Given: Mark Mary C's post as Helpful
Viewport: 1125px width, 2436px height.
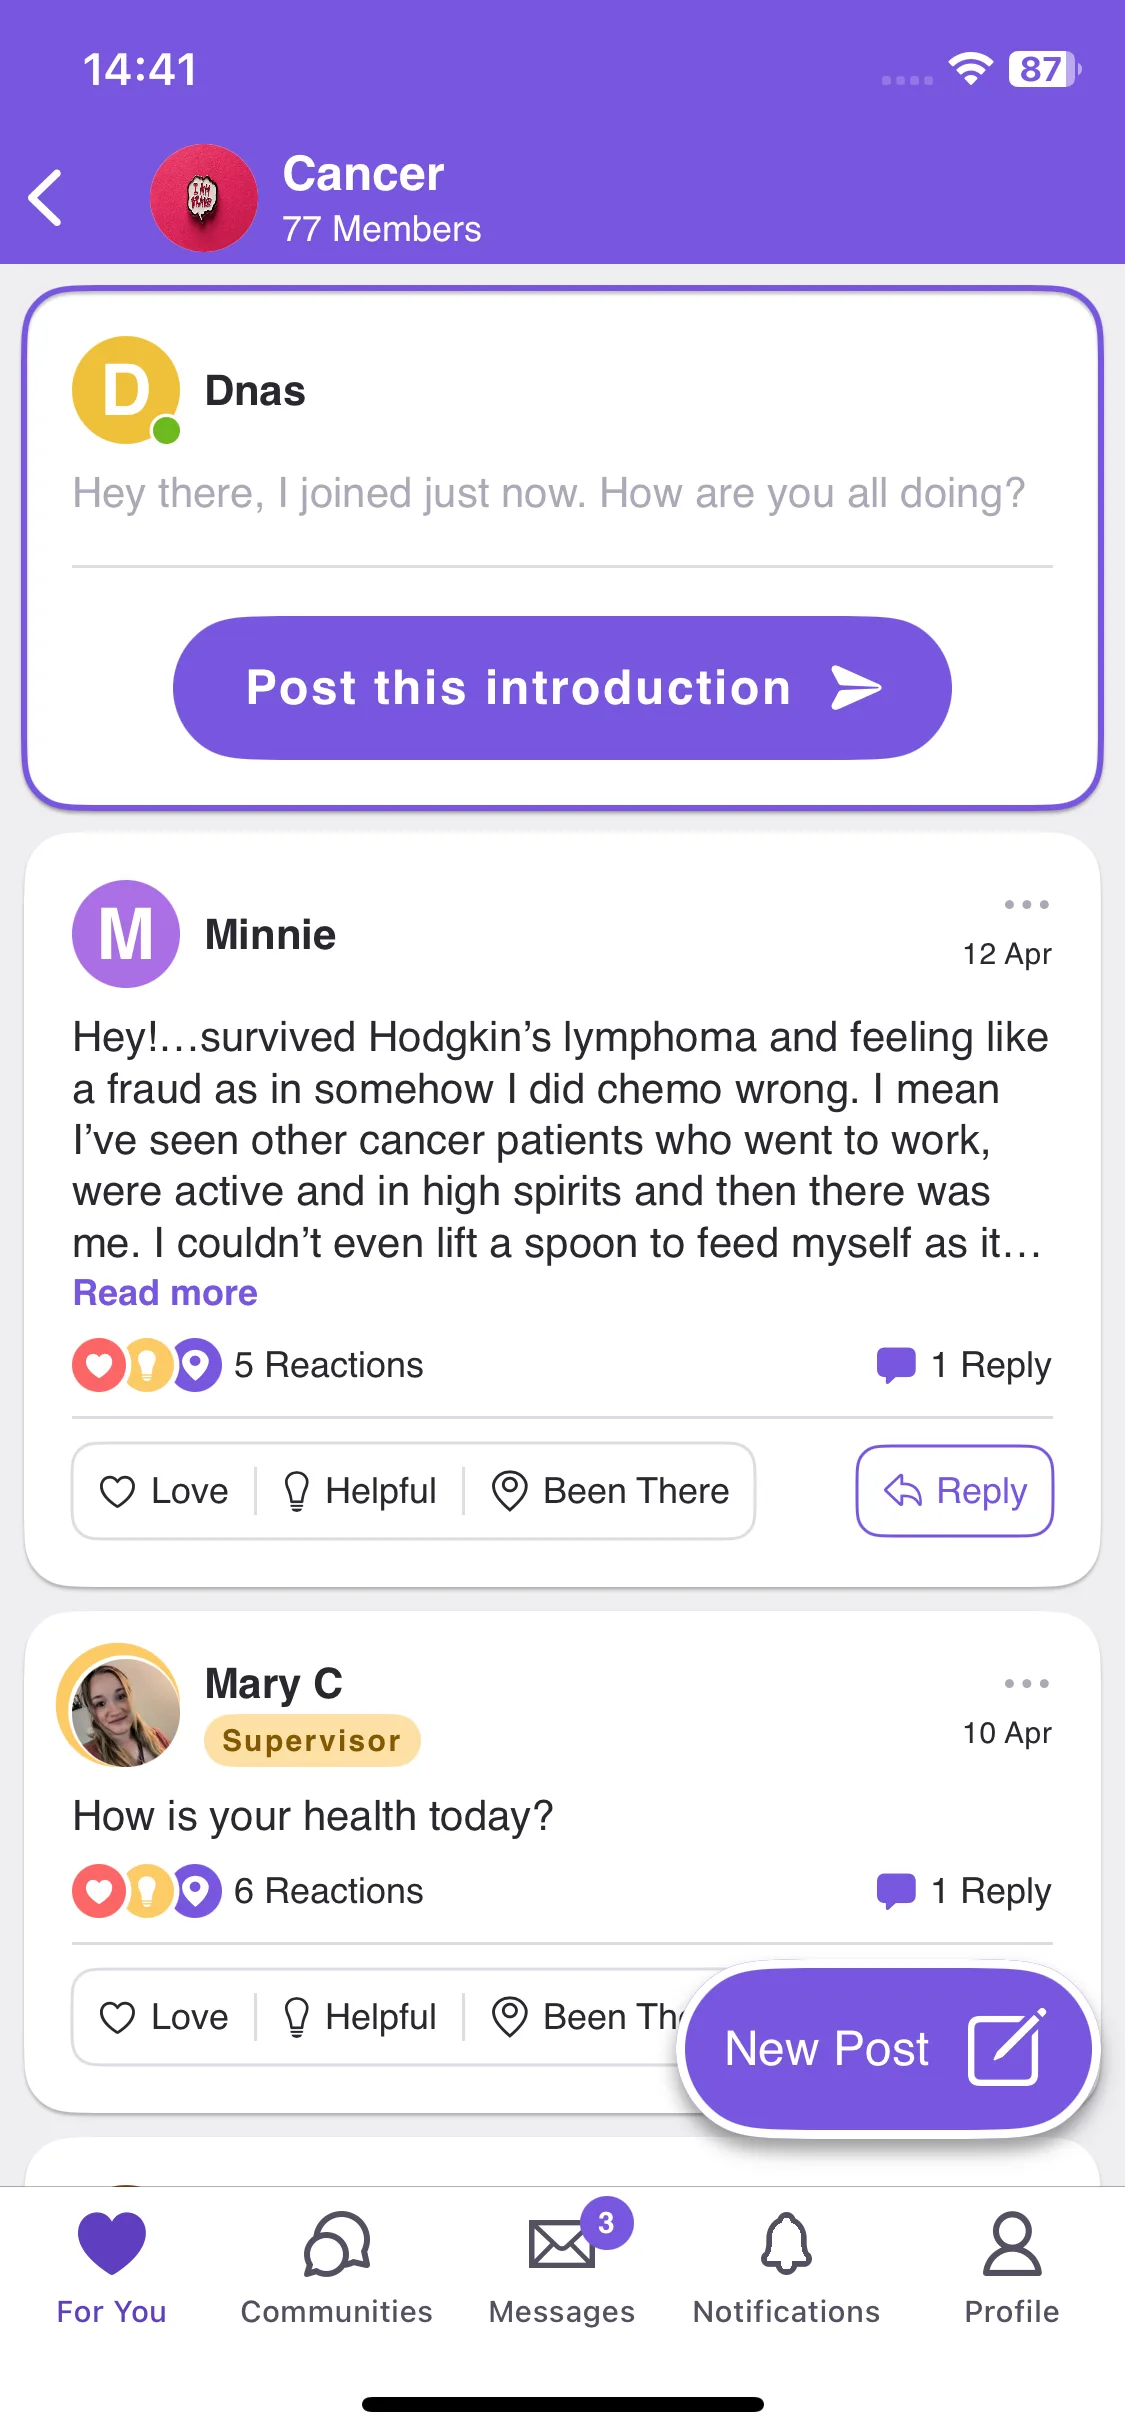Looking at the screenshot, I should 360,2017.
